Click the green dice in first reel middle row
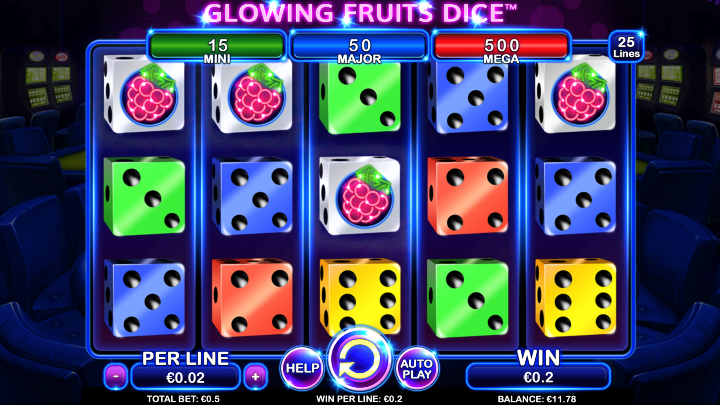 click(144, 196)
